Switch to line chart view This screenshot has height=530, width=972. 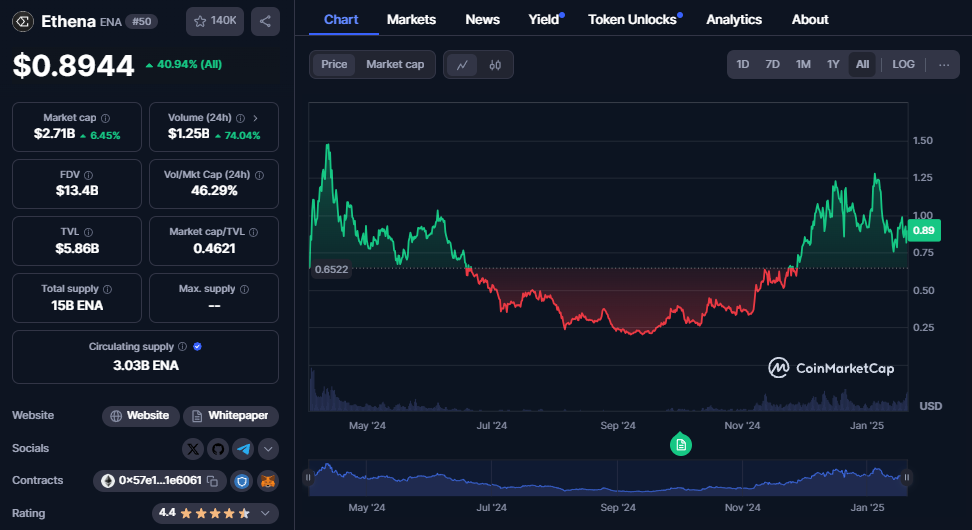(462, 64)
